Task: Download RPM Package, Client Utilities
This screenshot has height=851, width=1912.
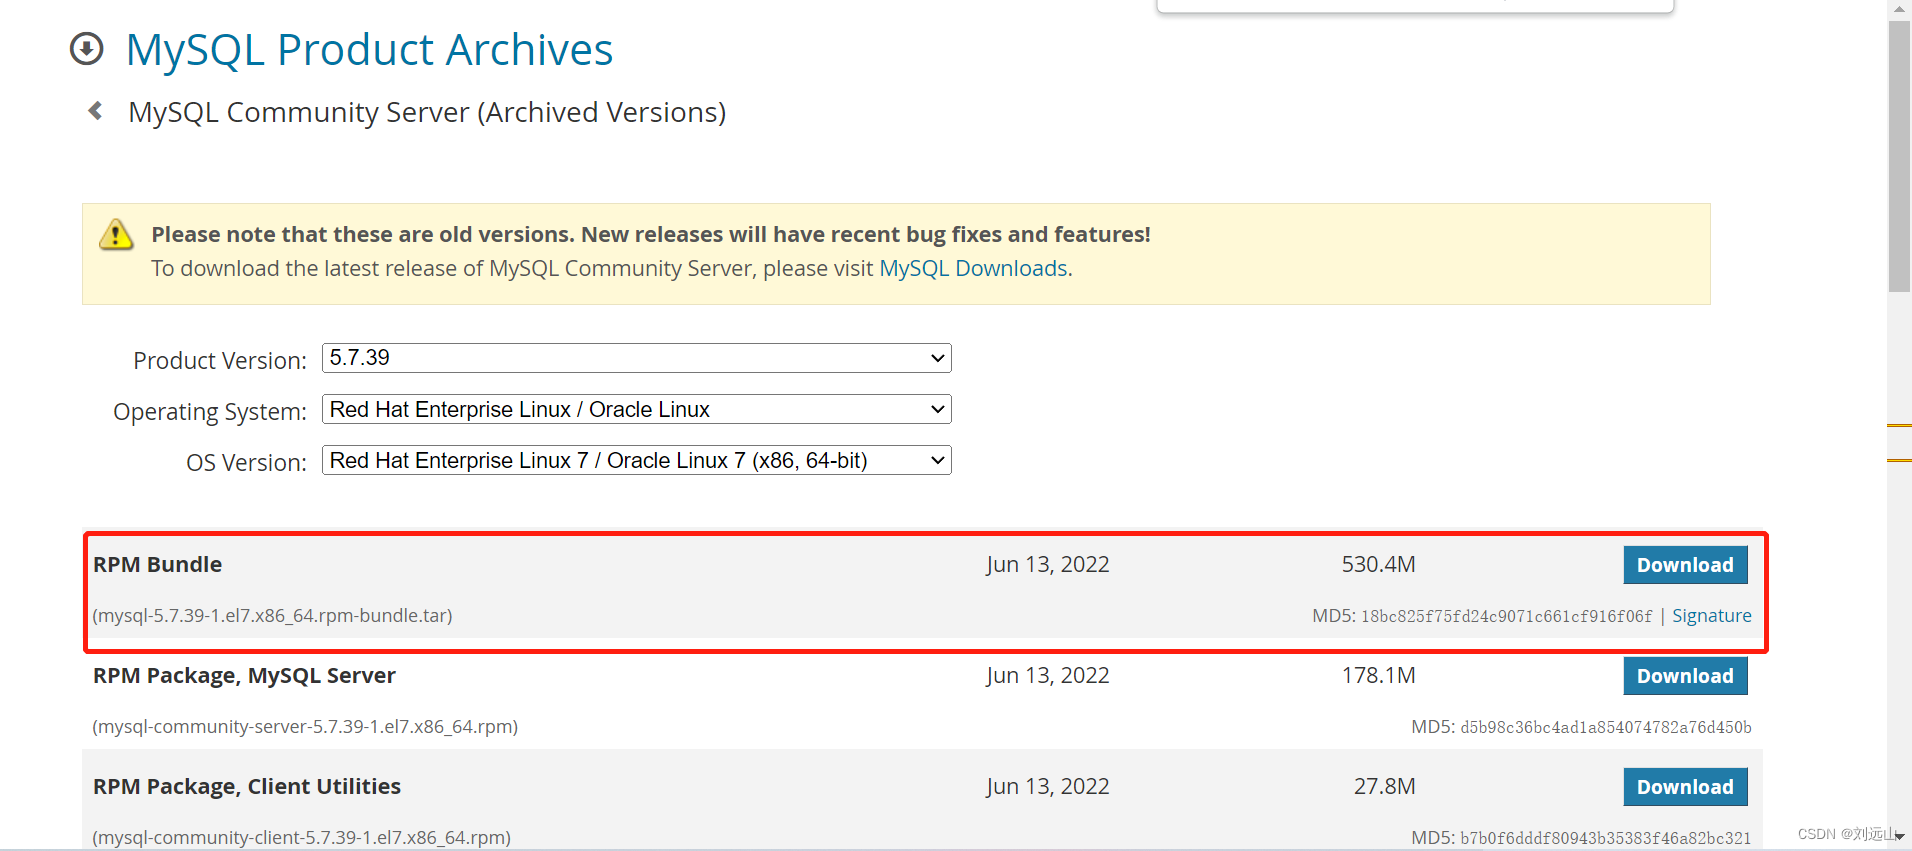Action: [x=1685, y=787]
